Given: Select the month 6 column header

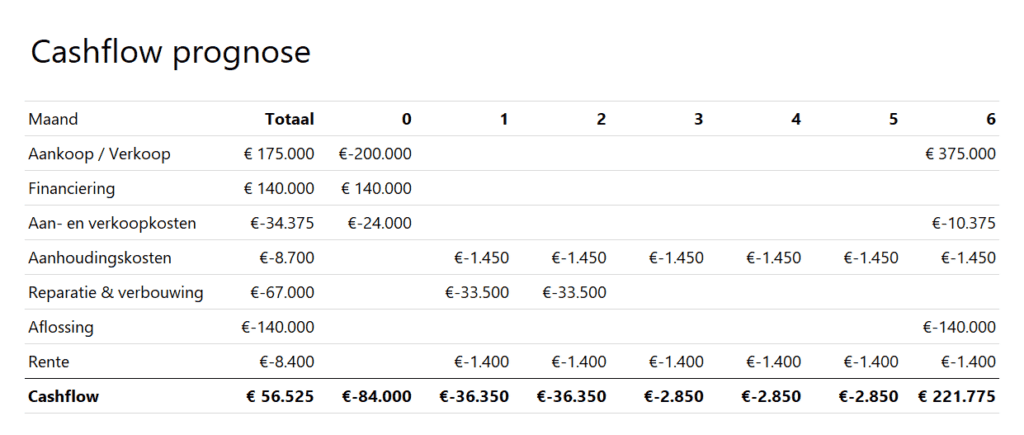Looking at the screenshot, I should click(990, 119).
